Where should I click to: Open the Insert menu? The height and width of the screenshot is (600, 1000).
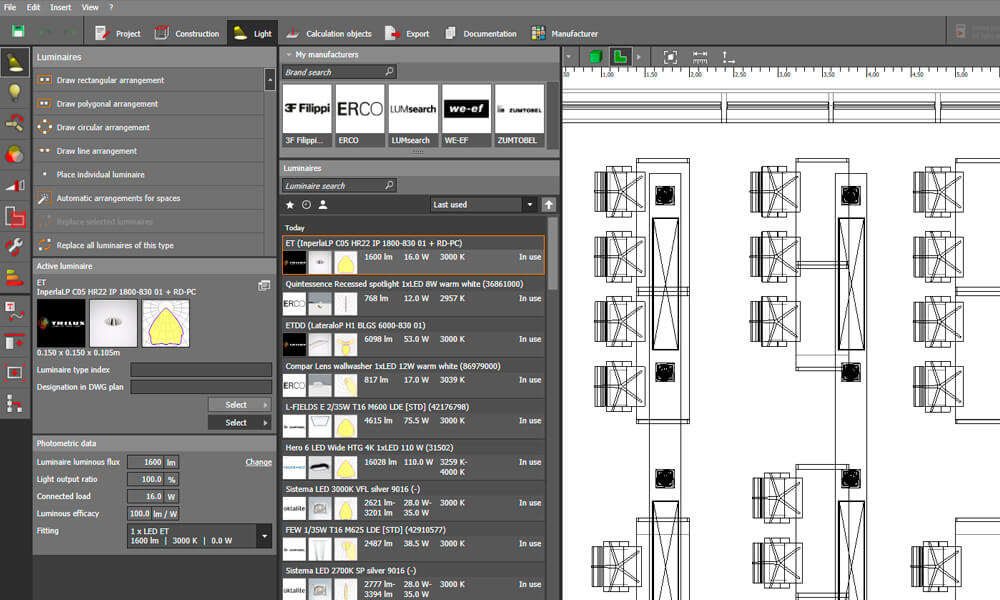click(62, 7)
